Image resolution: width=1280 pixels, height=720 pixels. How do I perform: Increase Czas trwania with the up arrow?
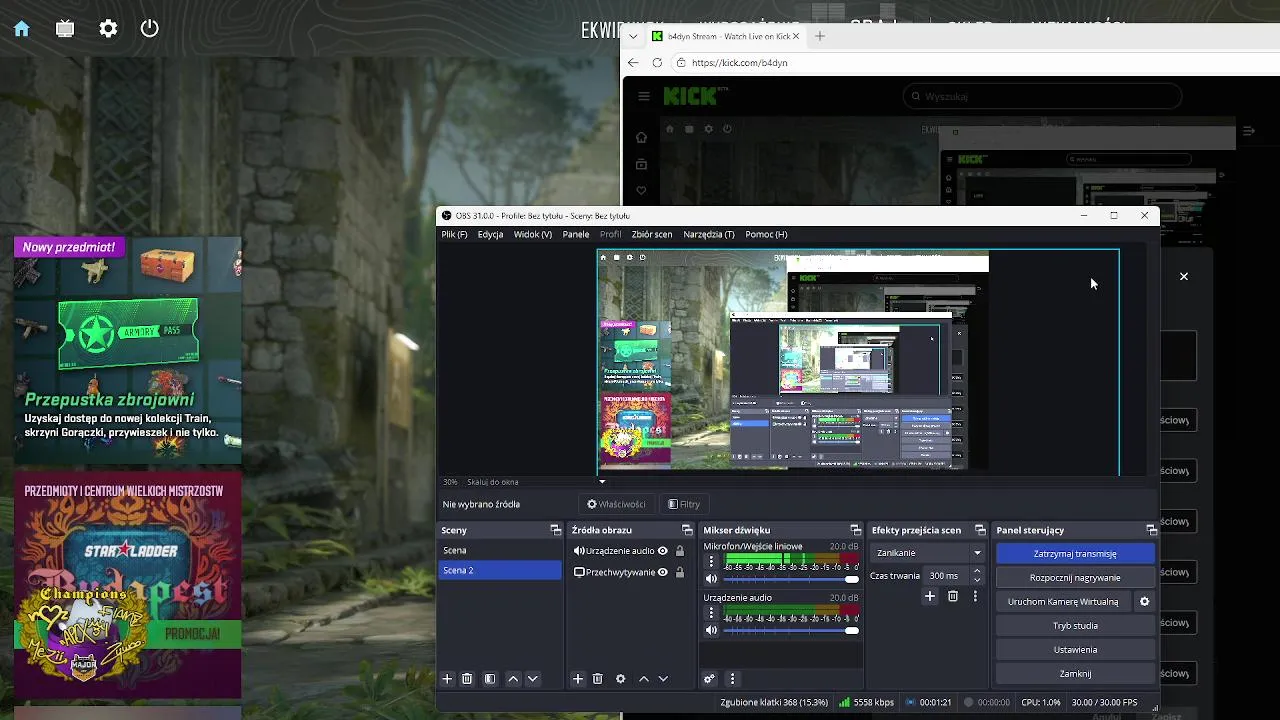[x=977, y=571]
